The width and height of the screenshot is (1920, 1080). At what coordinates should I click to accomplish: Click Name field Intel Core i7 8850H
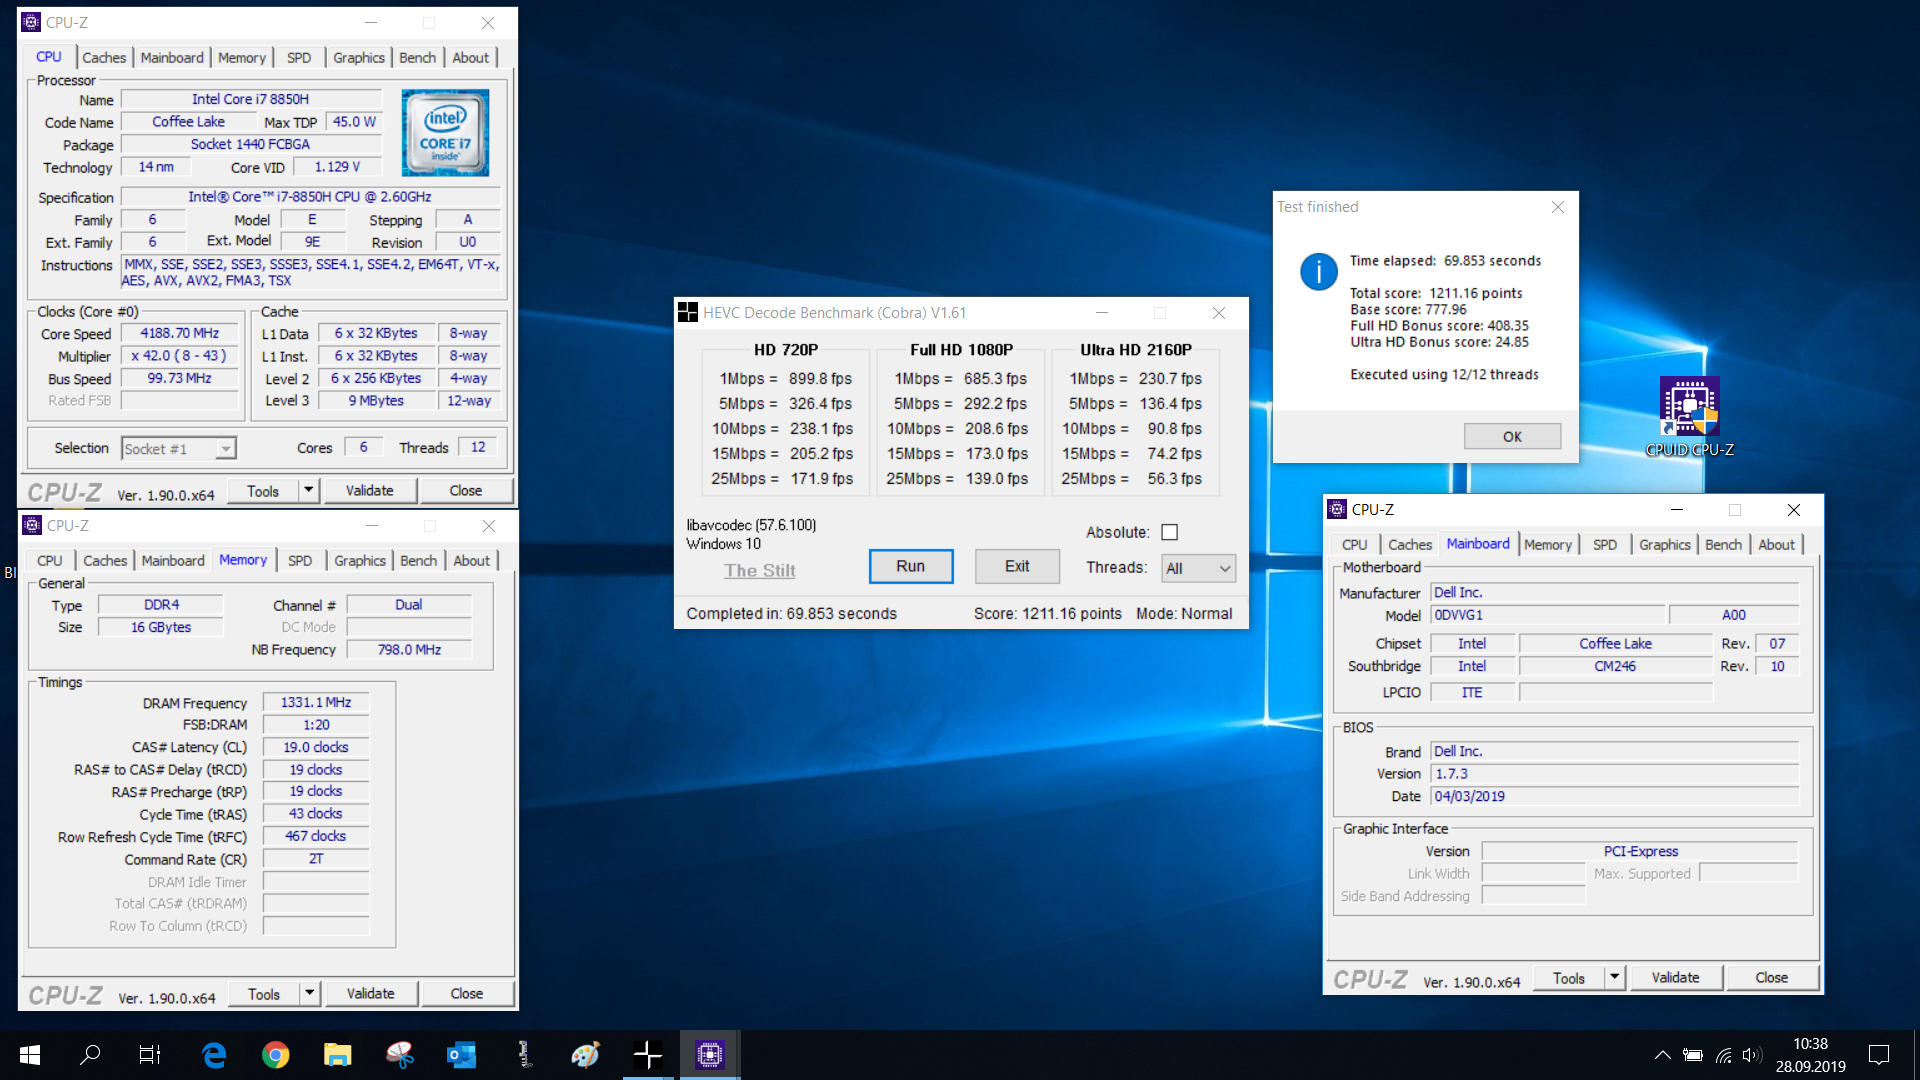pyautogui.click(x=251, y=99)
